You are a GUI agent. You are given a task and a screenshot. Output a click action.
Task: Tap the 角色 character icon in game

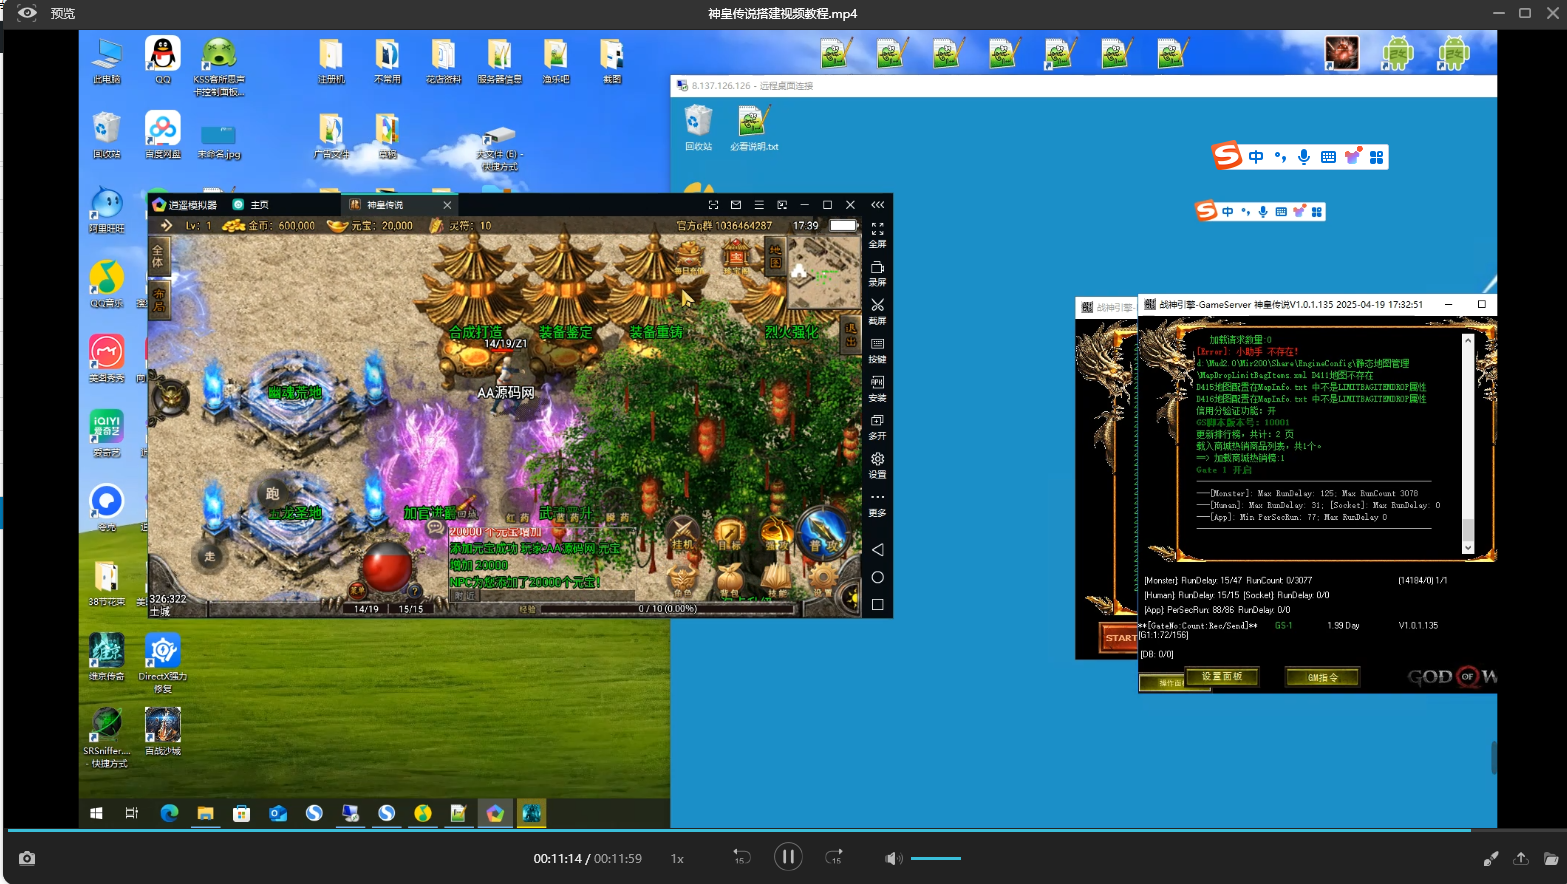tap(683, 580)
